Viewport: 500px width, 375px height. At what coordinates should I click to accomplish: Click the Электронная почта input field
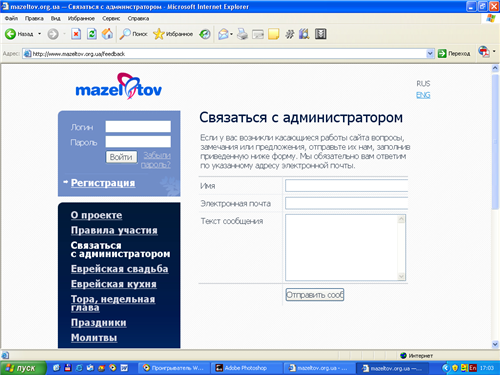[x=347, y=203]
